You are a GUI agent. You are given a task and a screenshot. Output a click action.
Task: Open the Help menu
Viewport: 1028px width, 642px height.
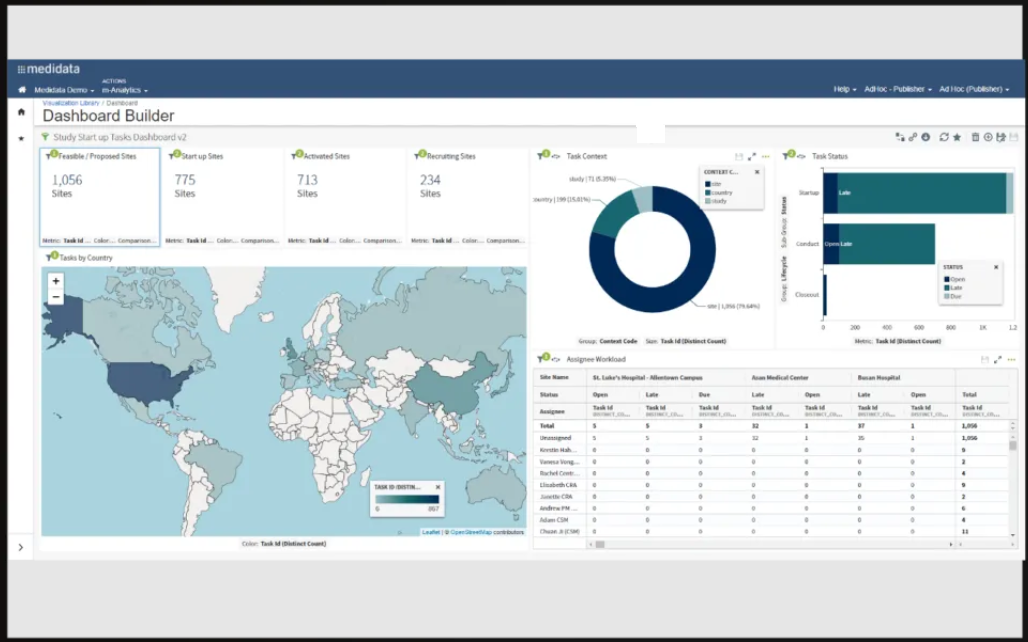[845, 90]
